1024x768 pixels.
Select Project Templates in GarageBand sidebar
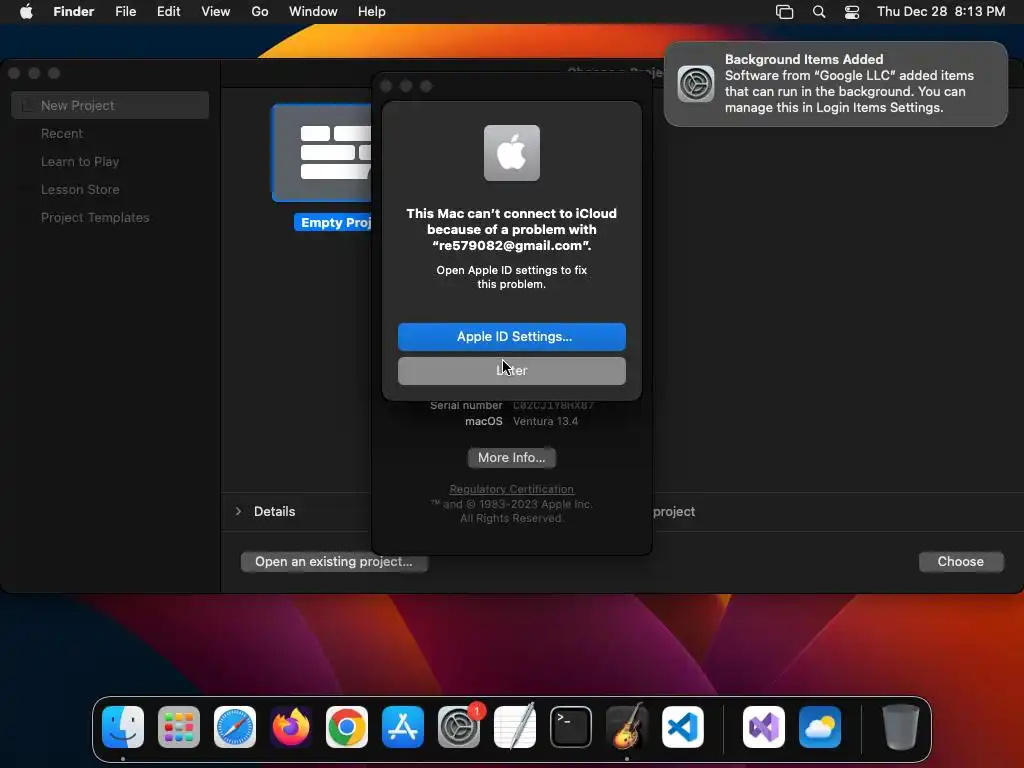click(x=95, y=217)
